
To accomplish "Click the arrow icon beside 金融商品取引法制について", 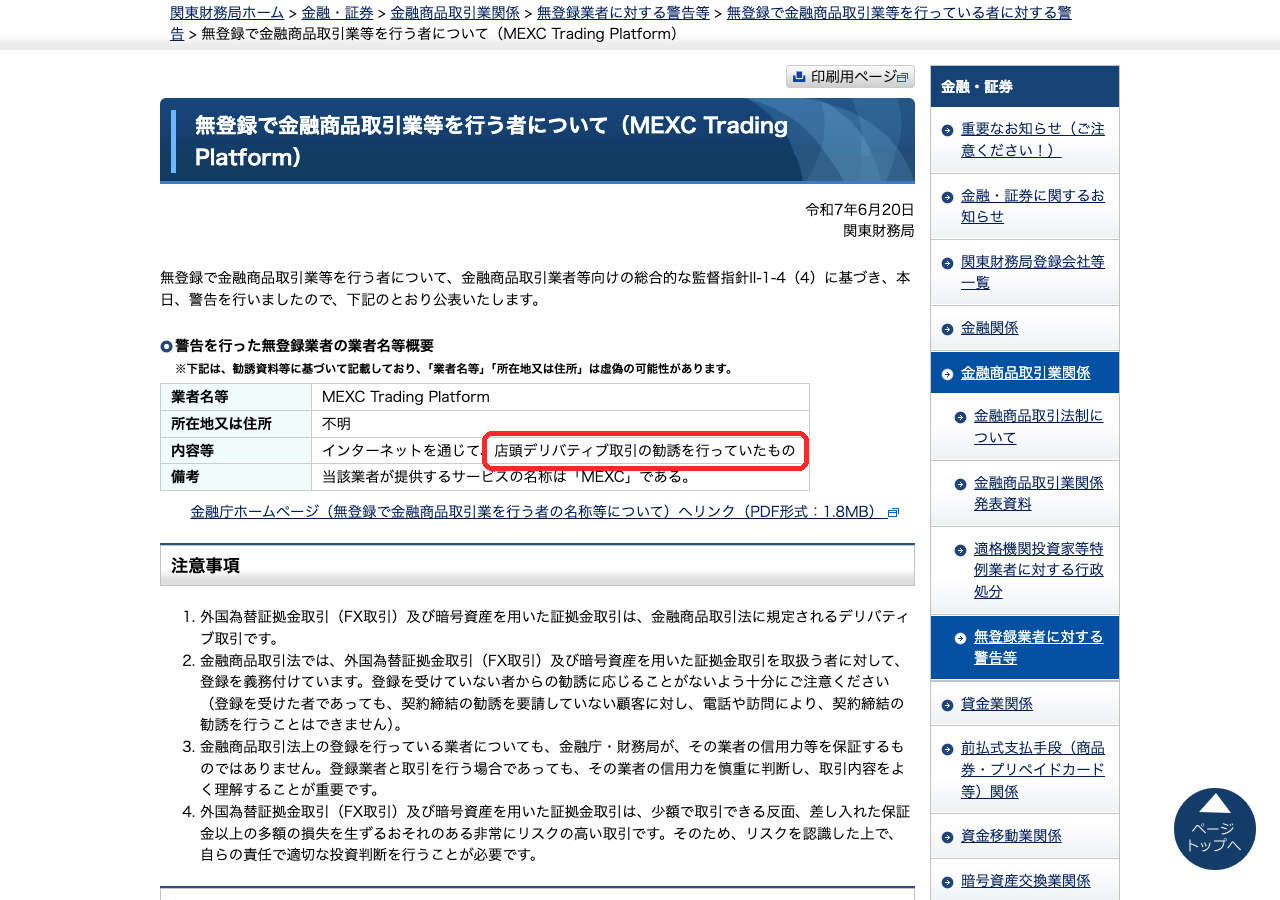I will click(x=960, y=417).
